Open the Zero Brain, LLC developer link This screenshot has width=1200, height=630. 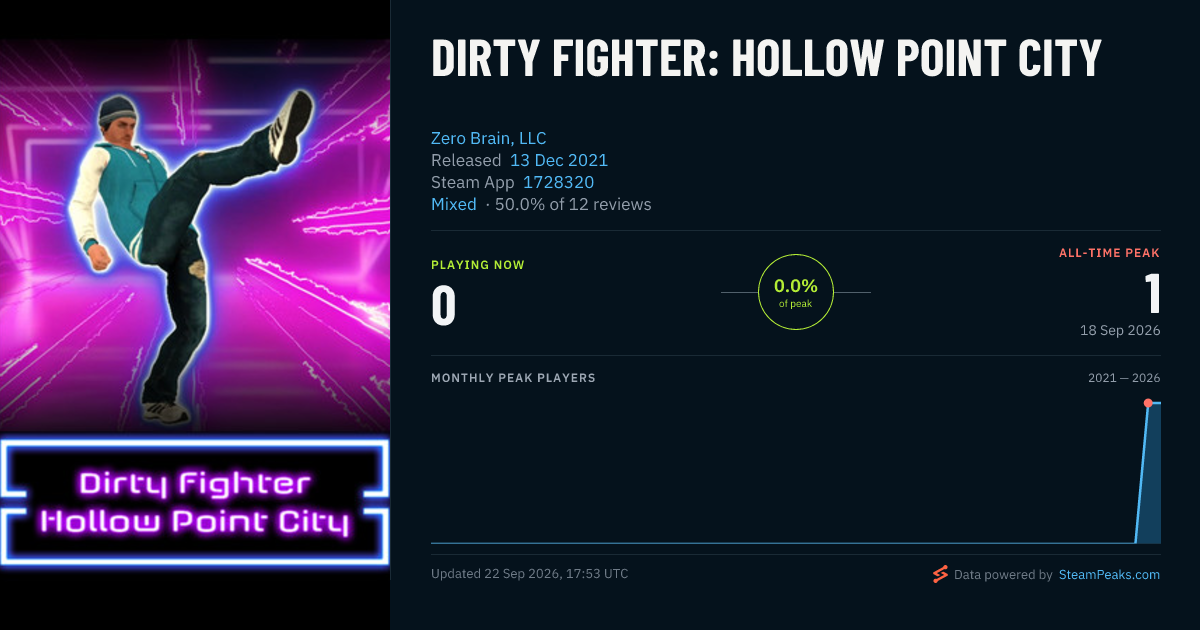click(489, 138)
